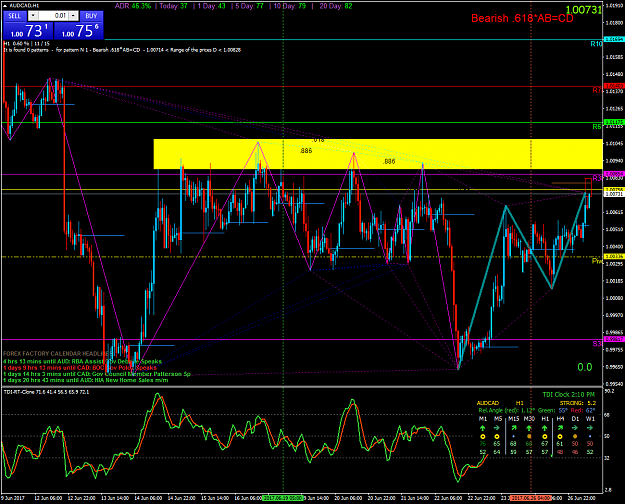This screenshot has width=625, height=504.
Task: Click the 'TDI Clock 2:10 PM' text
Action: point(568,395)
